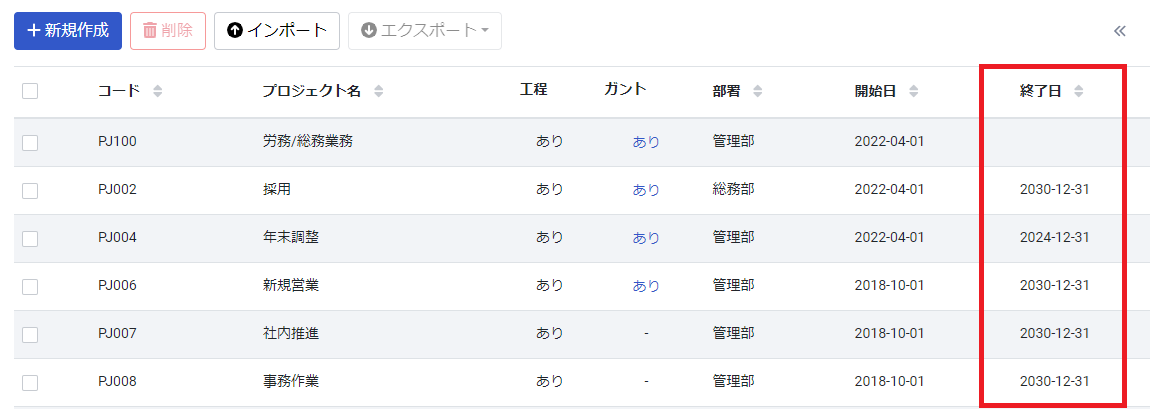This screenshot has height=409, width=1150.
Task: Select the 社内推進 project name
Action: (x=290, y=334)
